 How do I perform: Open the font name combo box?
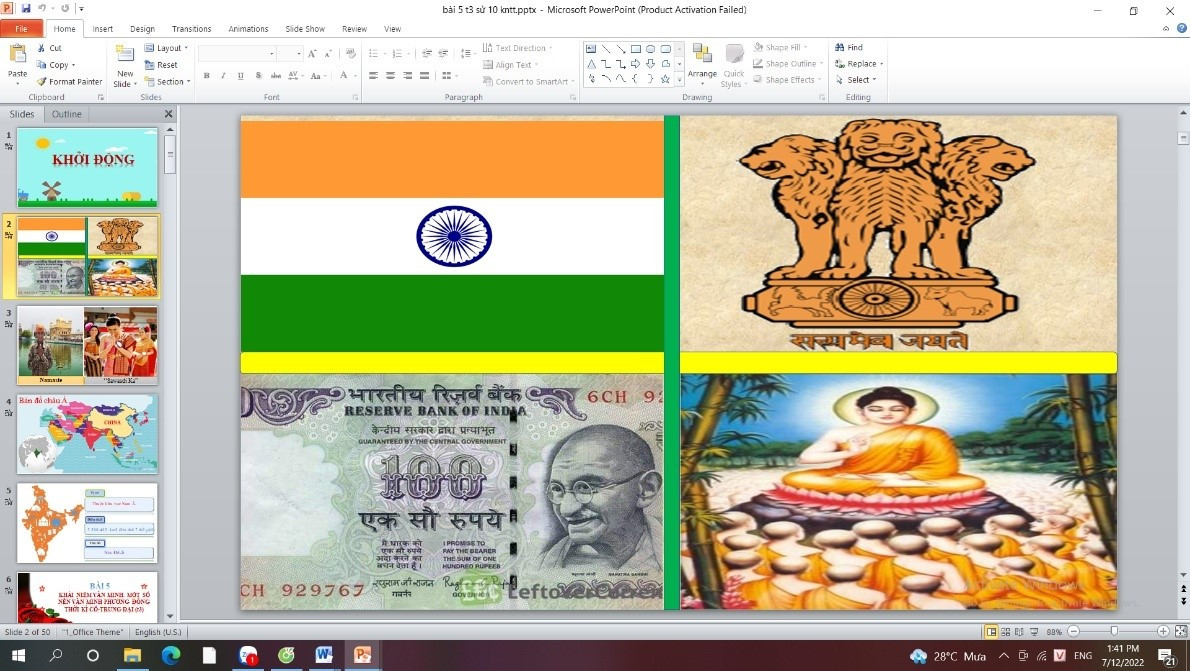click(237, 54)
